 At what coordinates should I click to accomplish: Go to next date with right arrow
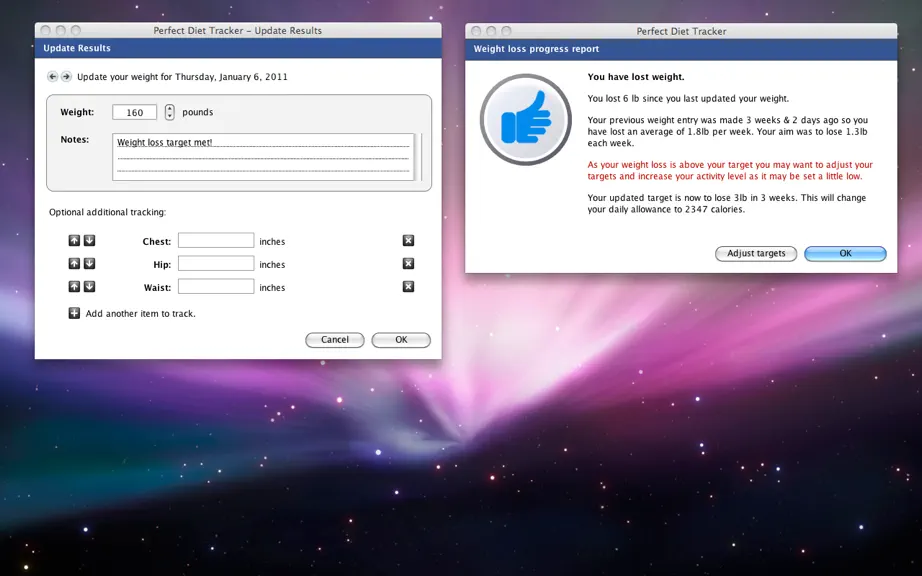coord(66,76)
